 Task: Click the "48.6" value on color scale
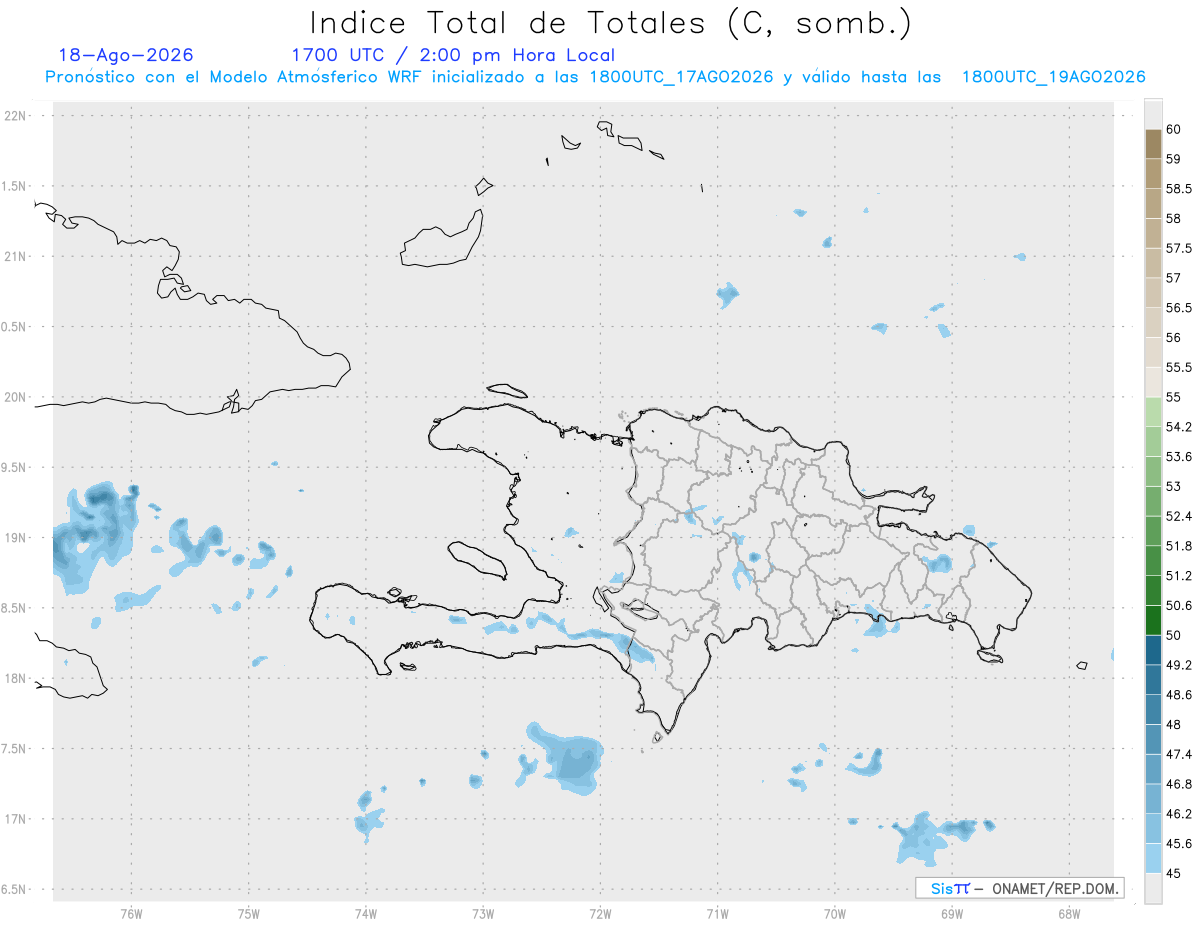coord(1179,694)
